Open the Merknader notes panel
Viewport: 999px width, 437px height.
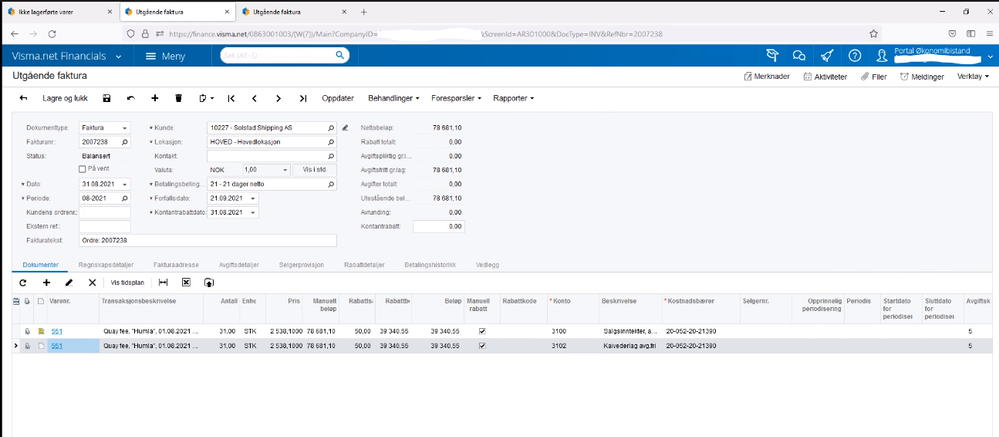tap(767, 76)
